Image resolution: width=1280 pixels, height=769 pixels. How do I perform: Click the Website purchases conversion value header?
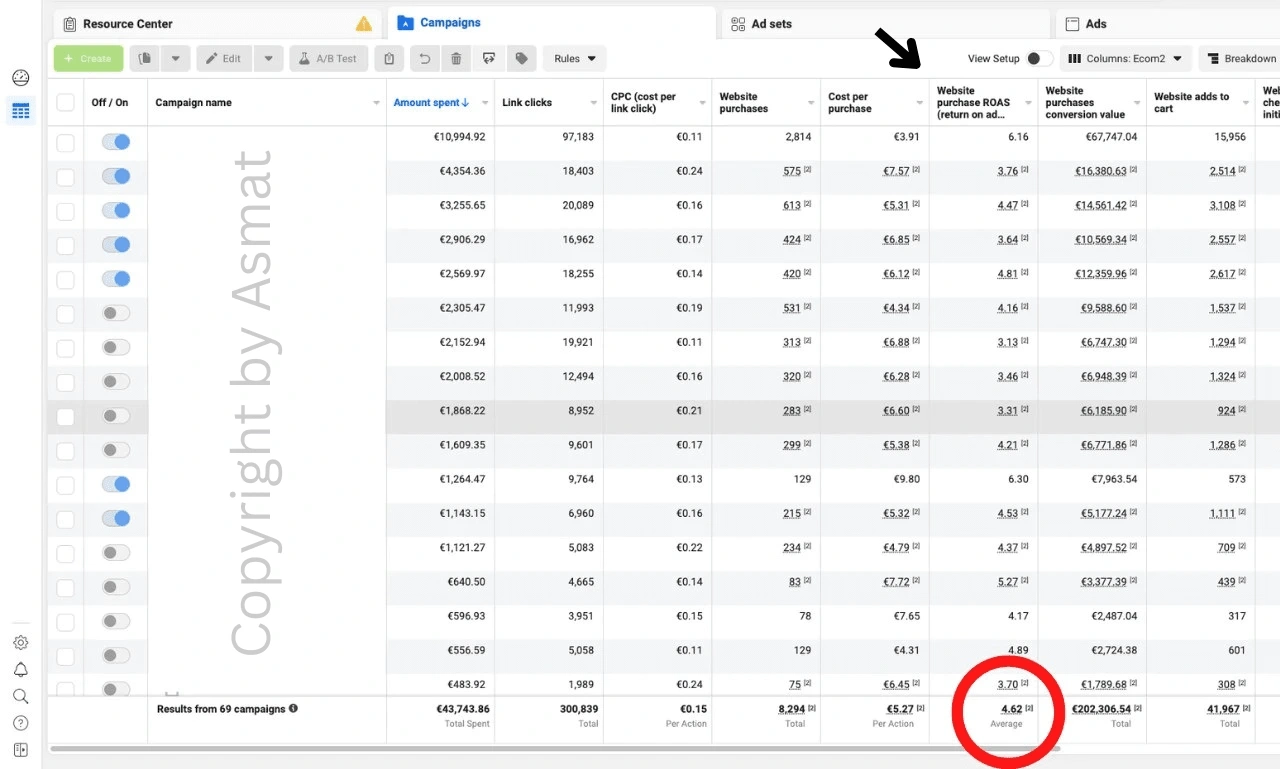click(1085, 103)
